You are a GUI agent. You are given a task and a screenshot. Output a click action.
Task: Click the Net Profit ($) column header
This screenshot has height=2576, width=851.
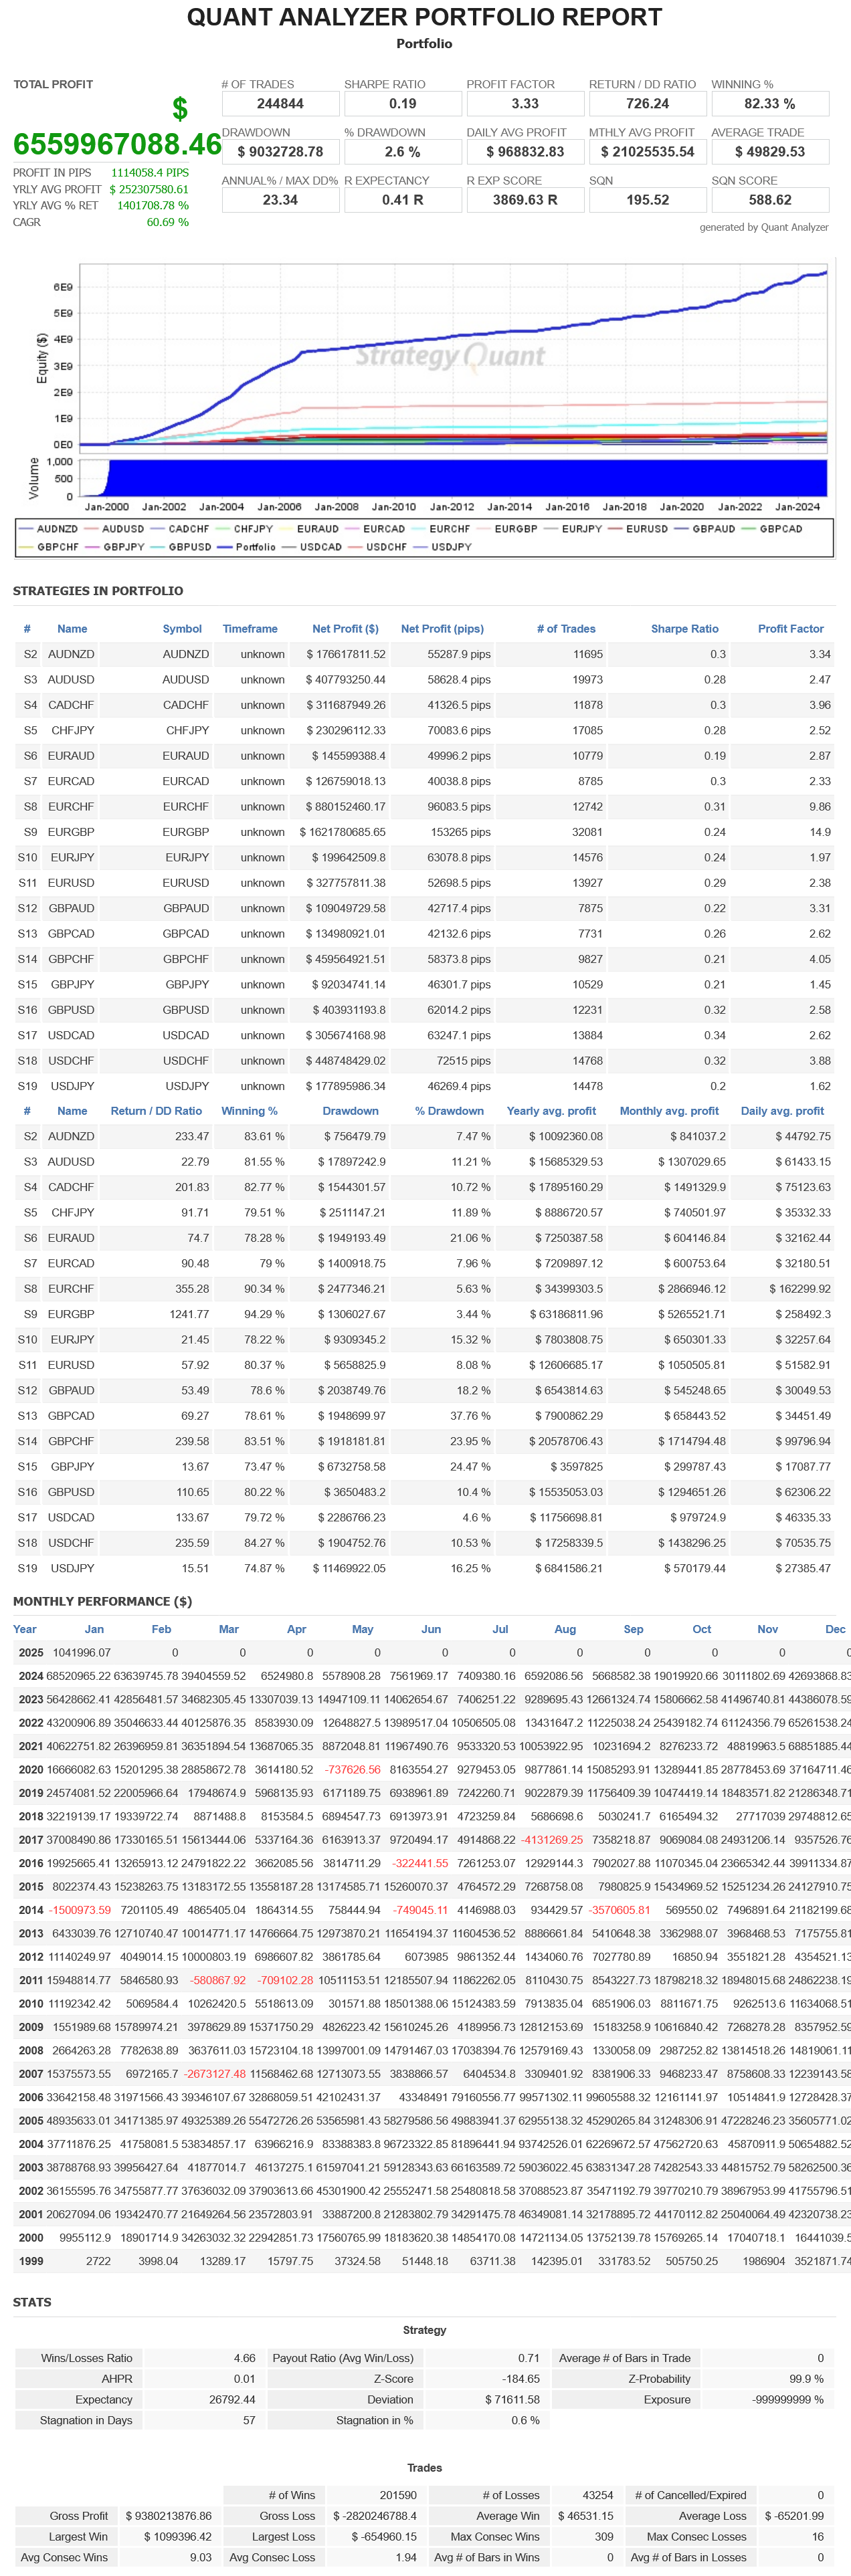(345, 629)
